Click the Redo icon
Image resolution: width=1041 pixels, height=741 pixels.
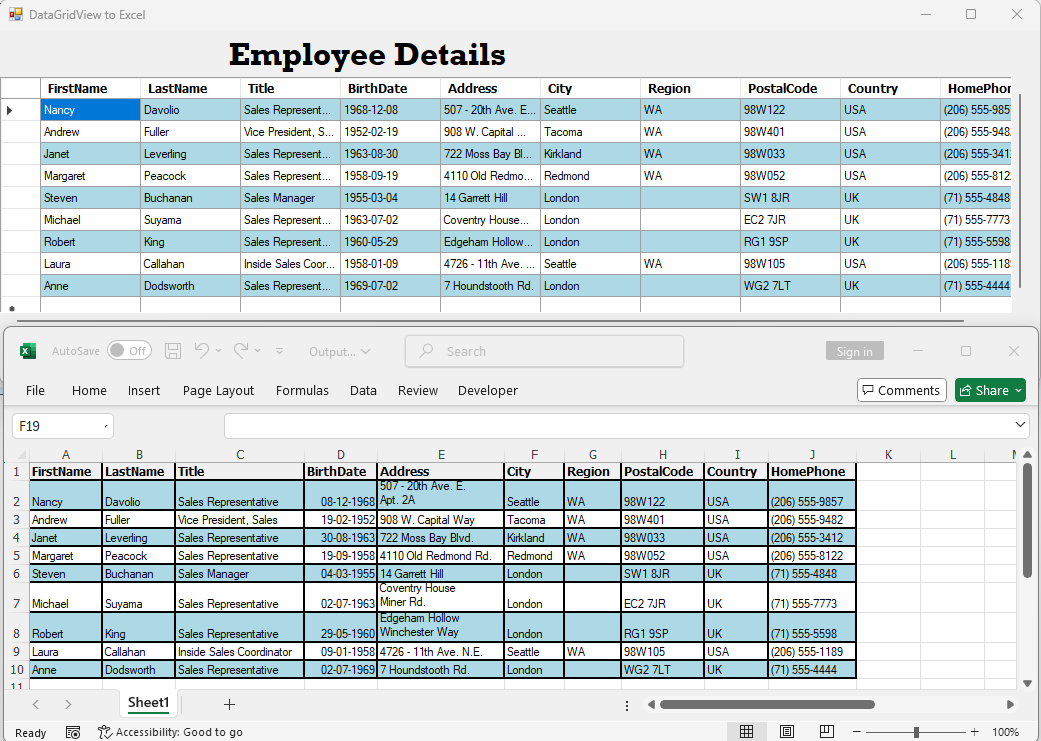point(243,350)
